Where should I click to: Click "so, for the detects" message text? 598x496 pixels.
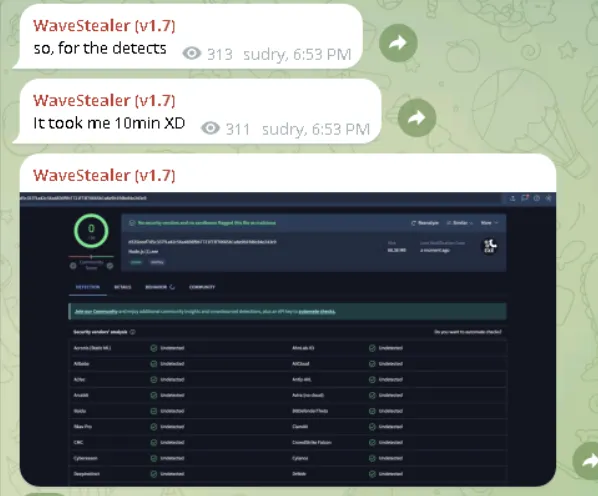[x=100, y=48]
